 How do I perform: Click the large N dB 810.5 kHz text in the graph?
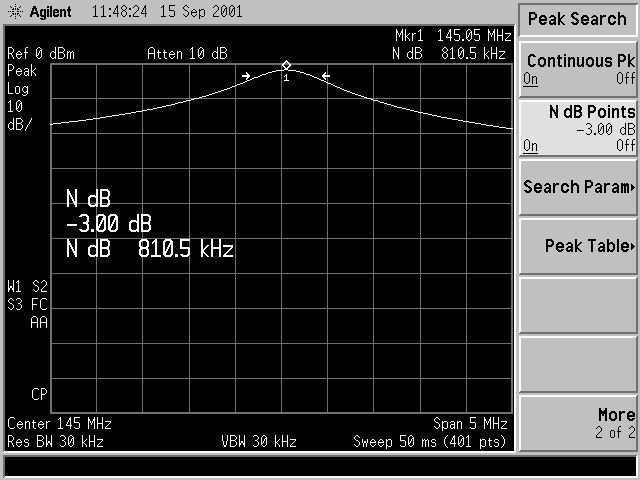tap(149, 249)
